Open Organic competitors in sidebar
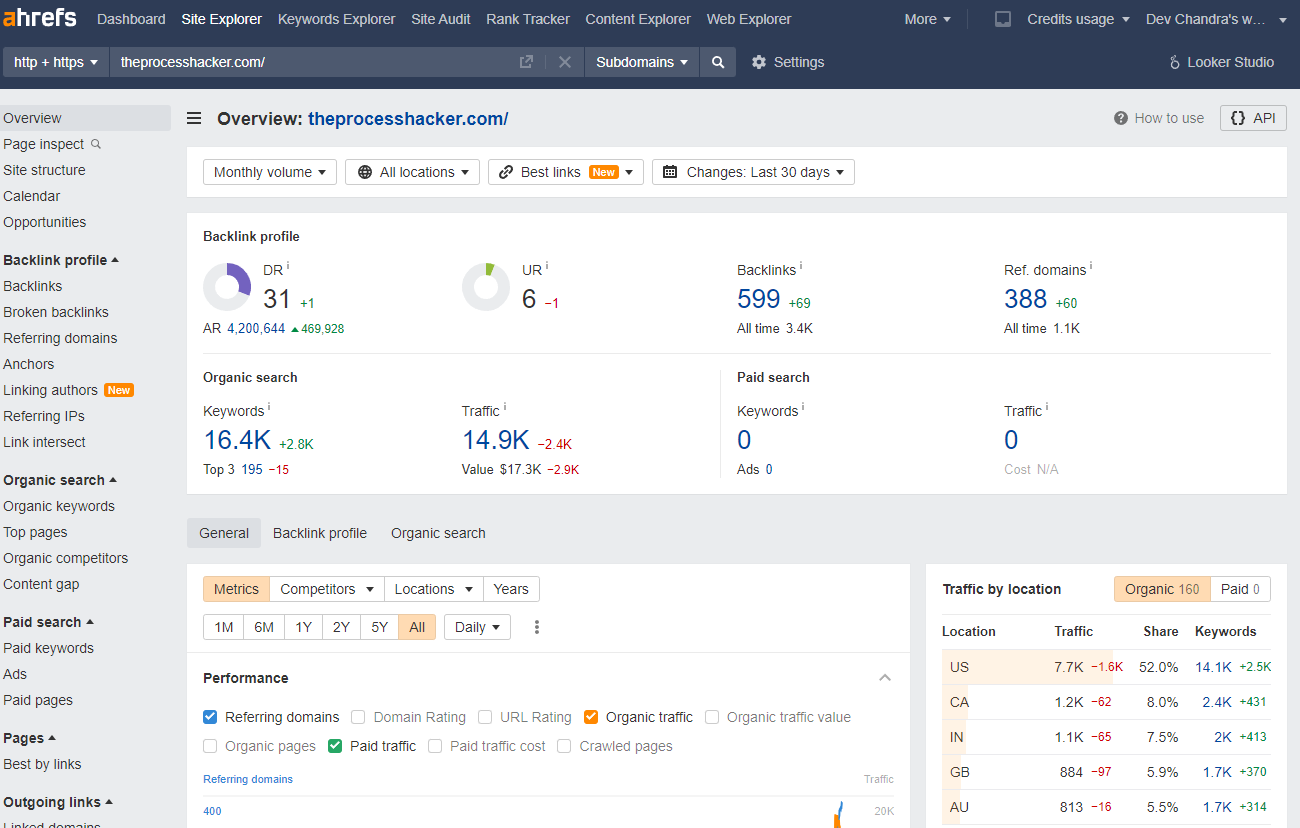 coord(65,558)
